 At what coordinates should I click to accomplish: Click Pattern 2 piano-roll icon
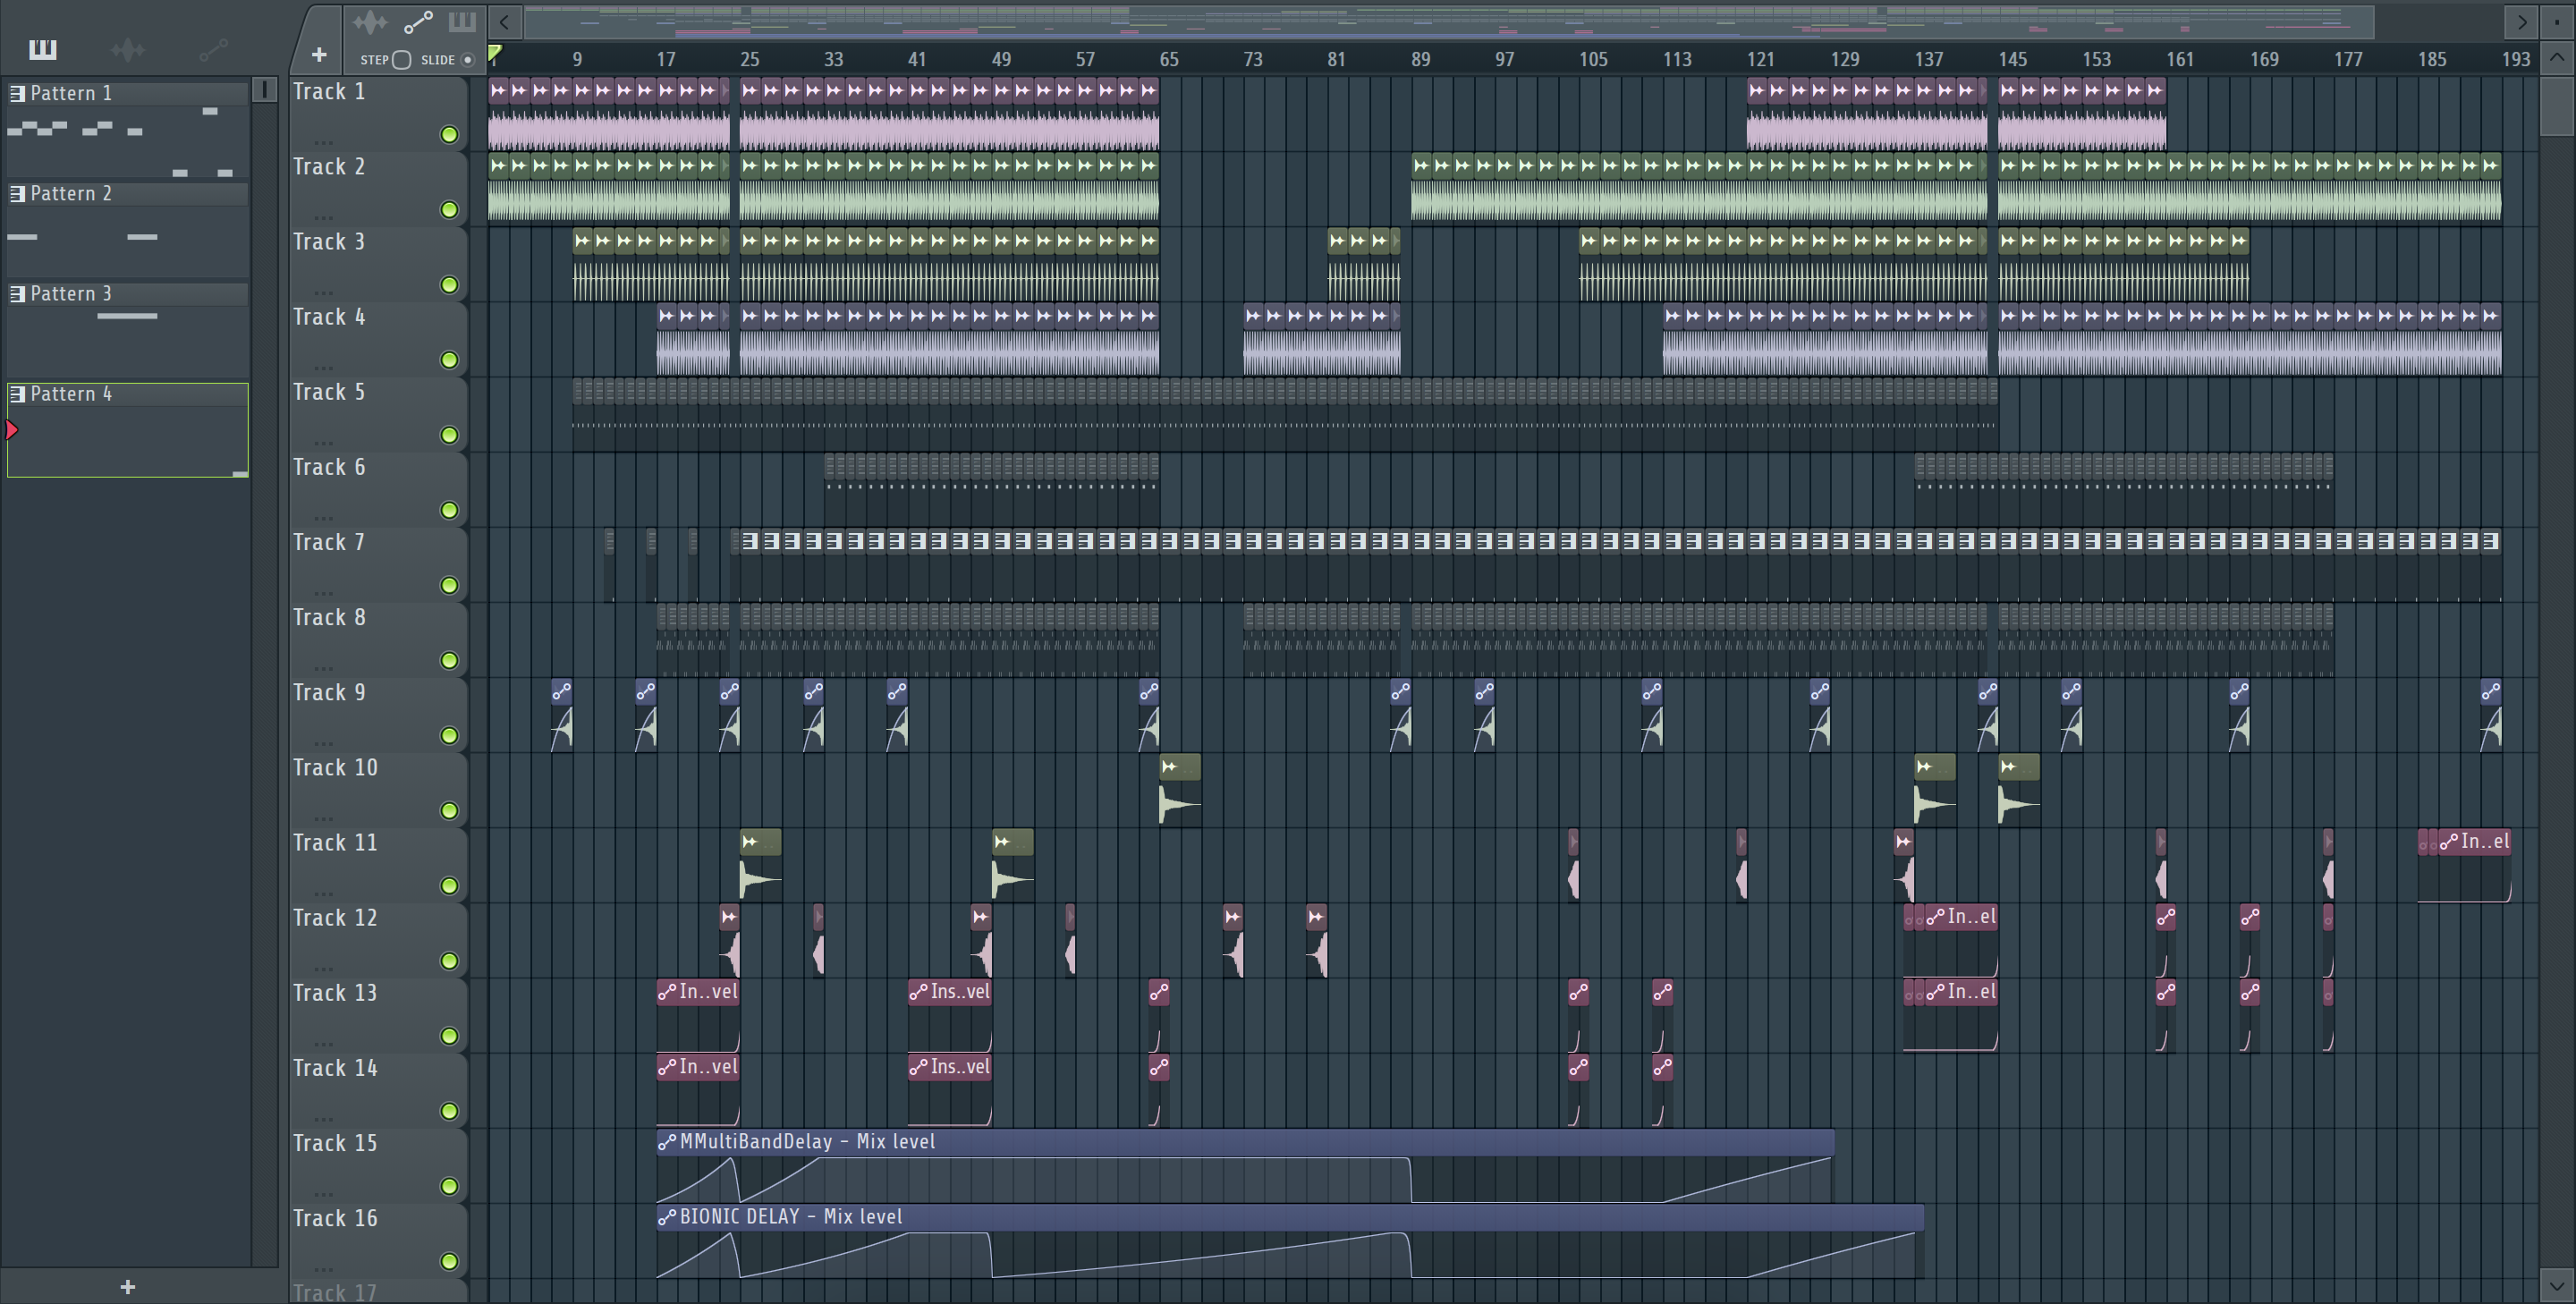point(17,193)
